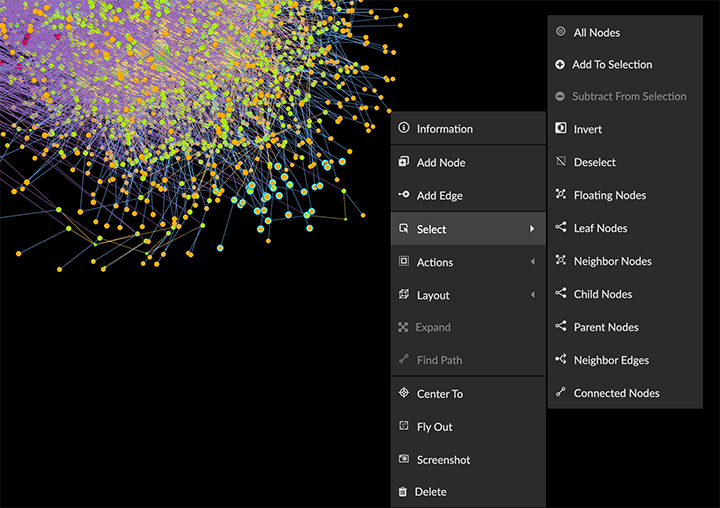Click the Center To target icon

(404, 393)
